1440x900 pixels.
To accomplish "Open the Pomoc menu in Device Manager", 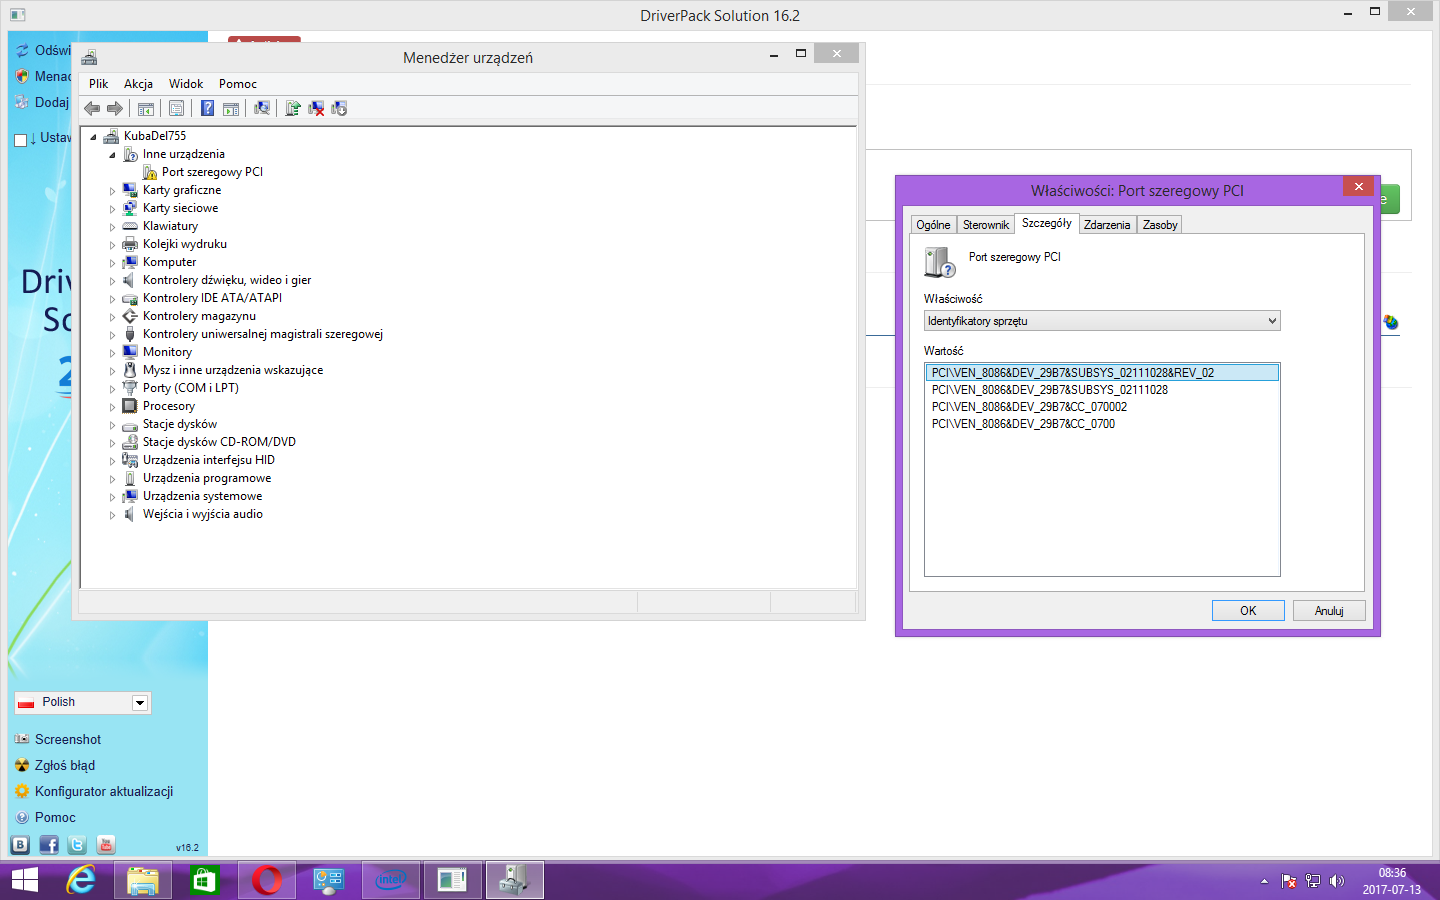I will pyautogui.click(x=238, y=84).
